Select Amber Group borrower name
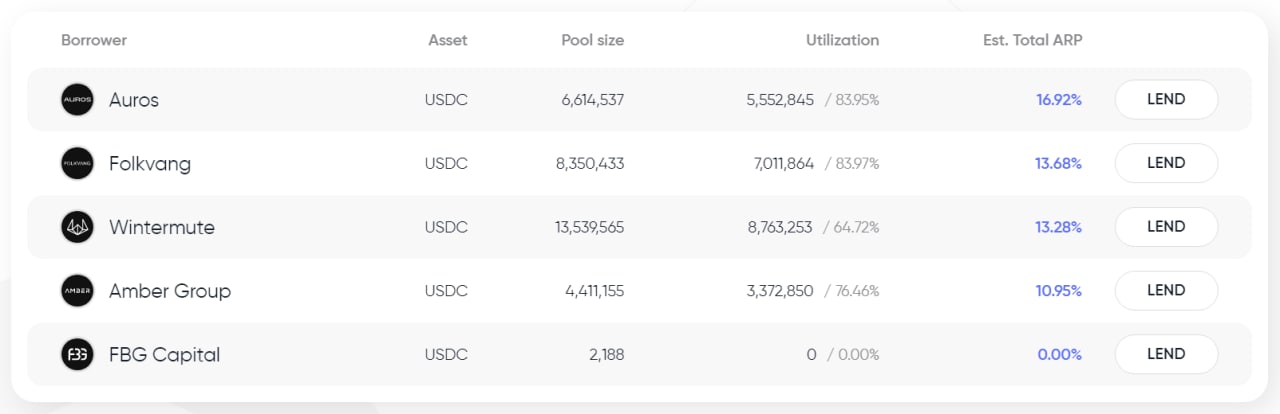 pos(170,291)
